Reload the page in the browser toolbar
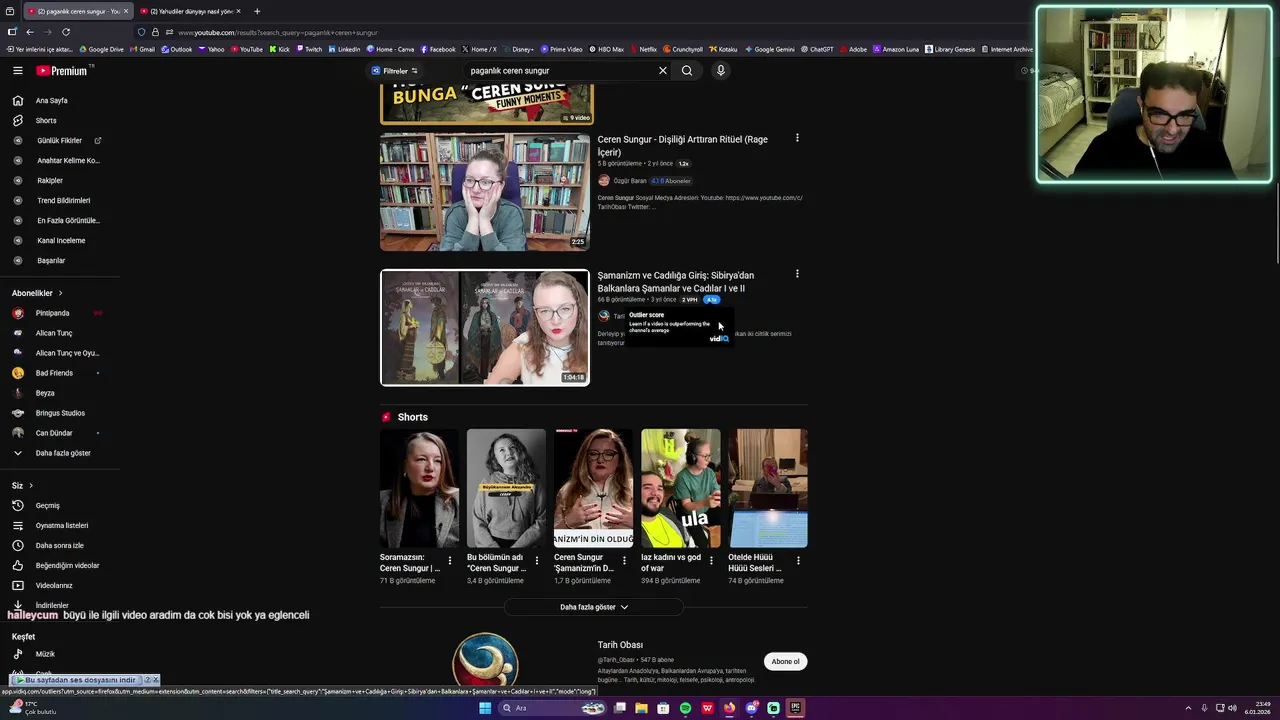This screenshot has width=1280, height=720. [x=65, y=32]
